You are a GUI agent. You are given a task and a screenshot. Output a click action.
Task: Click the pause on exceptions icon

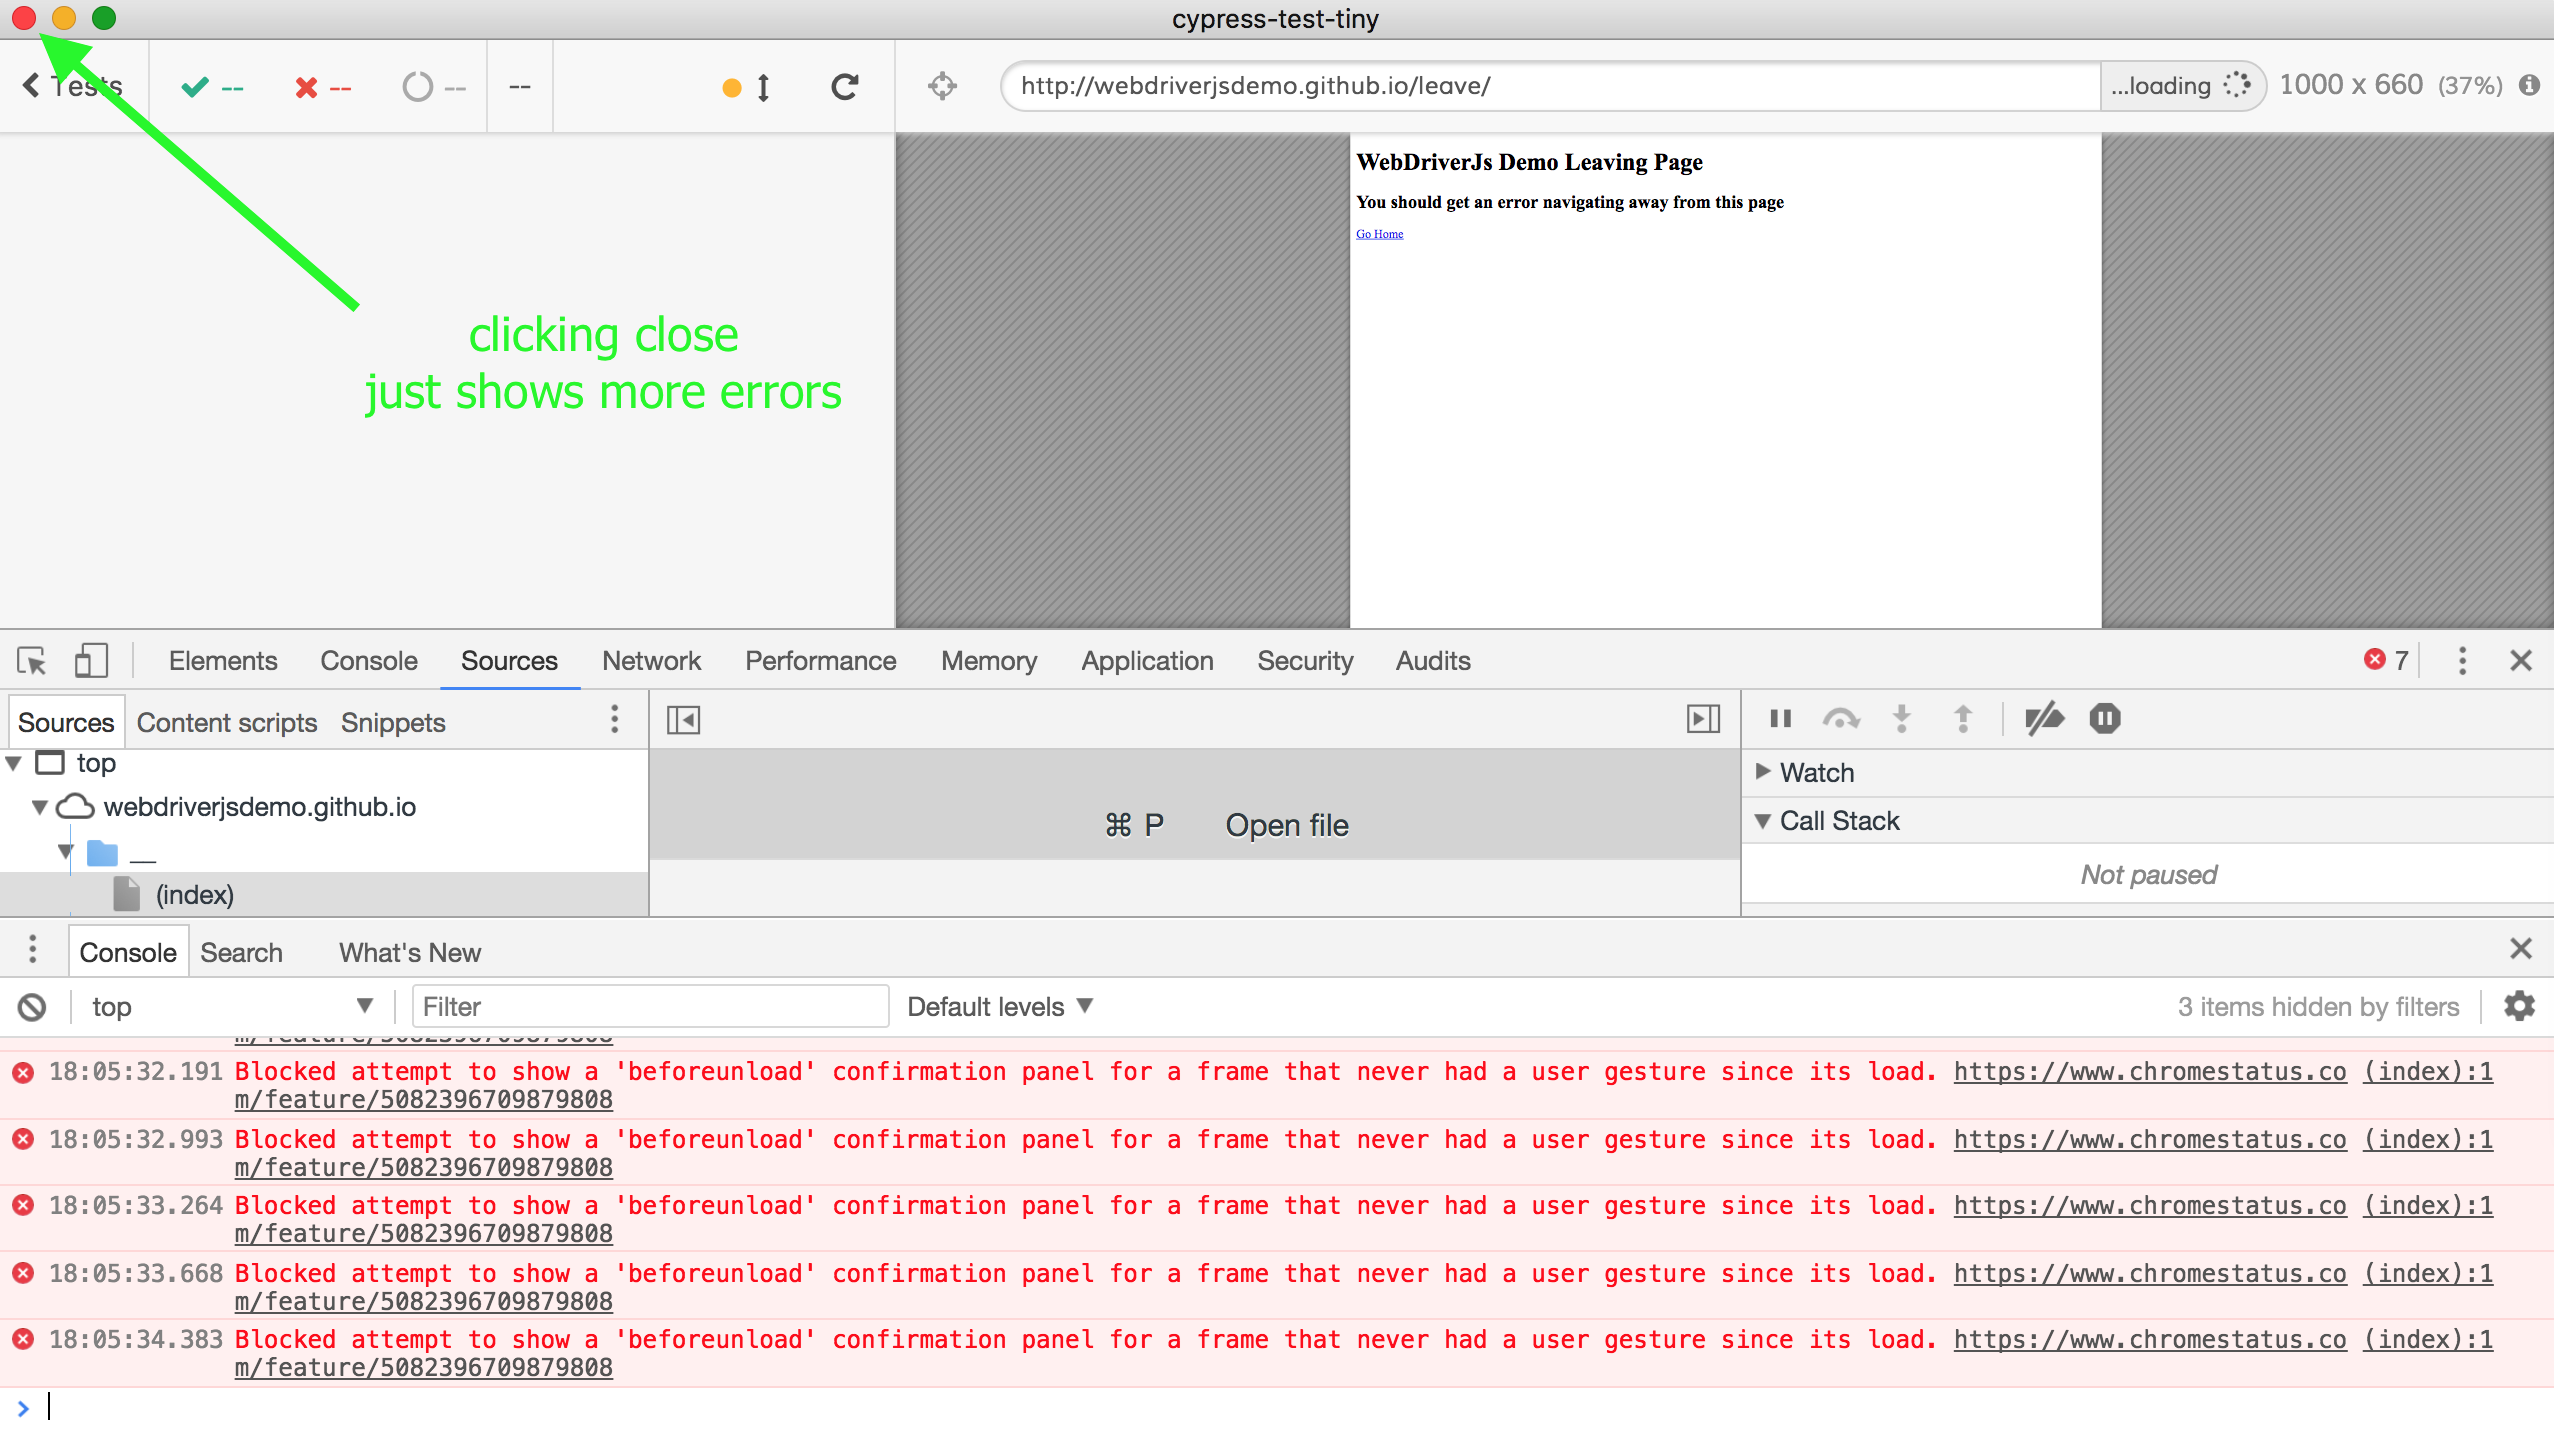click(2103, 720)
